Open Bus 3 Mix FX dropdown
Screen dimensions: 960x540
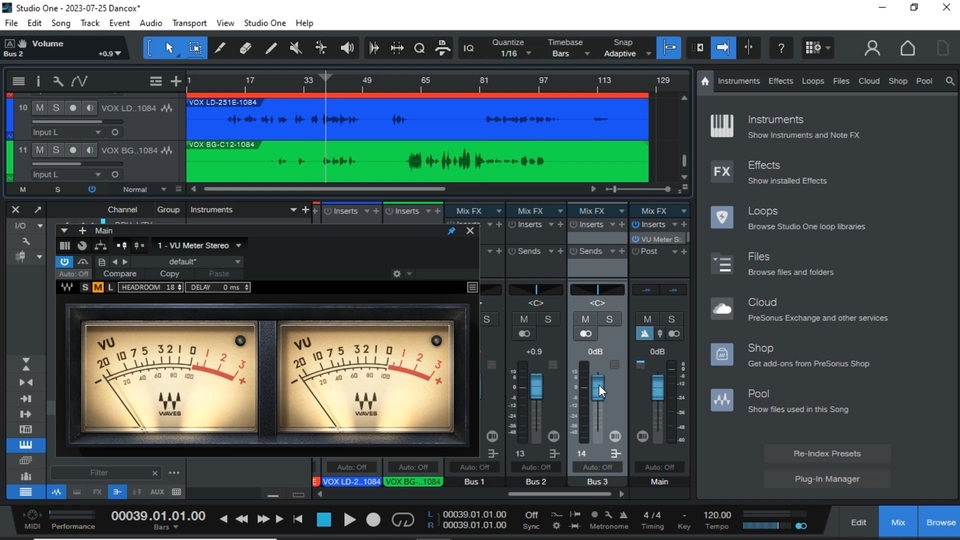click(597, 211)
